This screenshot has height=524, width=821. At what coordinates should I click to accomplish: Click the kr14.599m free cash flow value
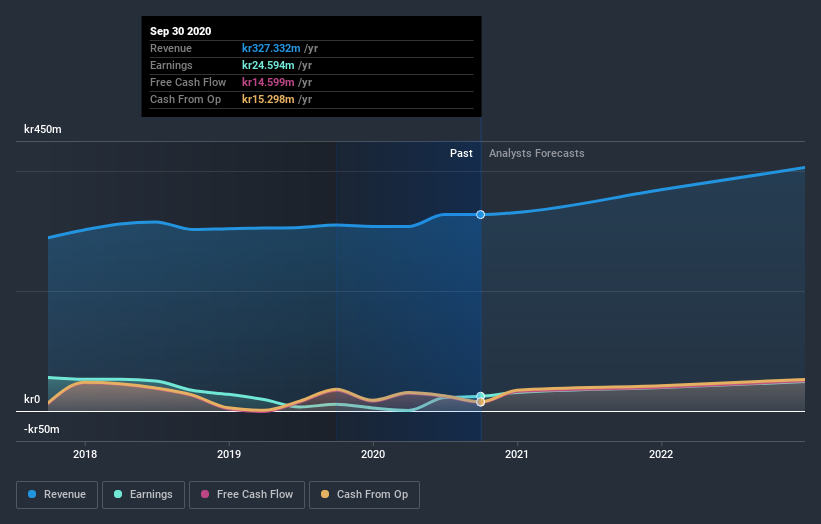pos(268,82)
